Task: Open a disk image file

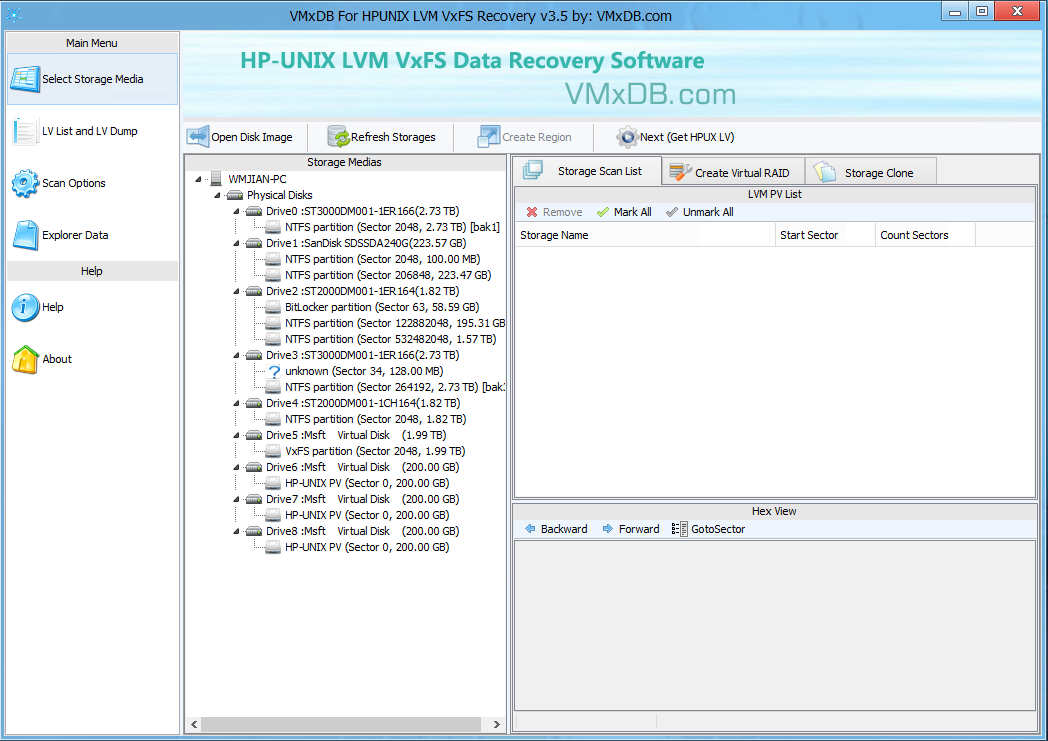Action: click(x=243, y=137)
